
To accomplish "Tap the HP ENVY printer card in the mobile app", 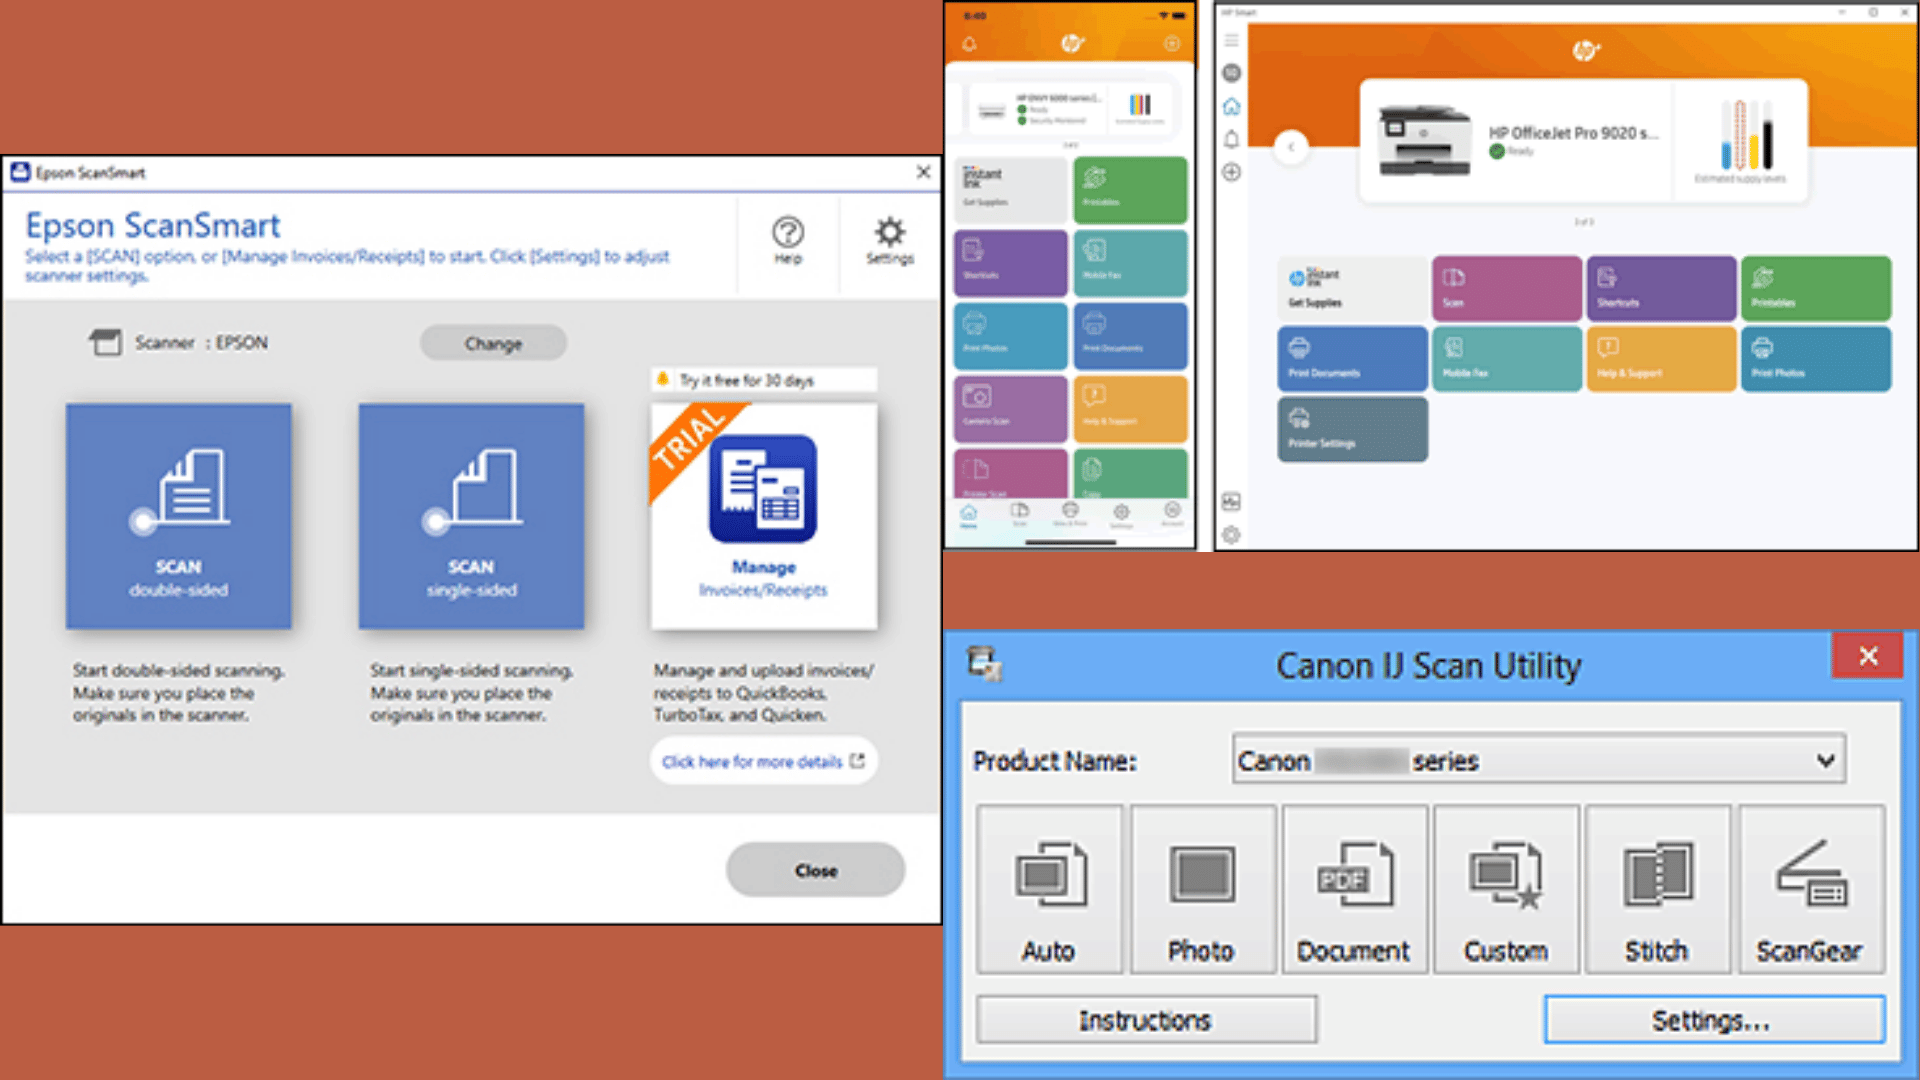I will tap(1037, 107).
